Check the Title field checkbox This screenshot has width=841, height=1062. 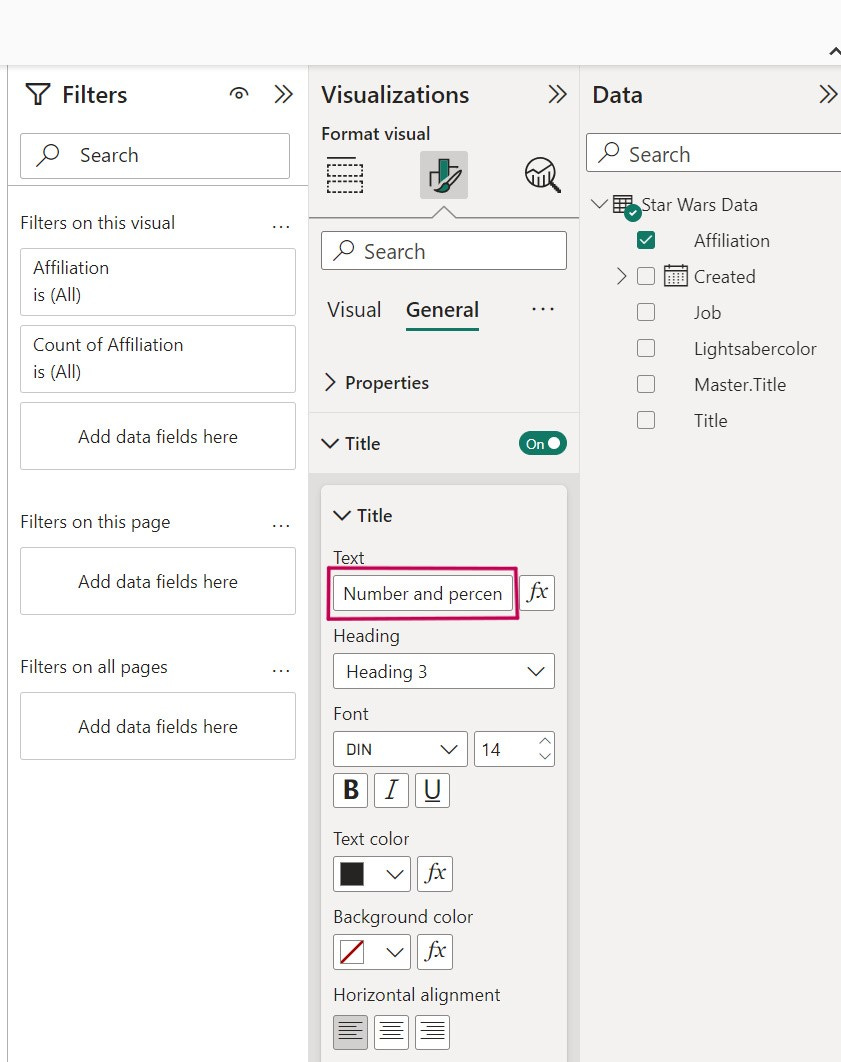[x=646, y=420]
